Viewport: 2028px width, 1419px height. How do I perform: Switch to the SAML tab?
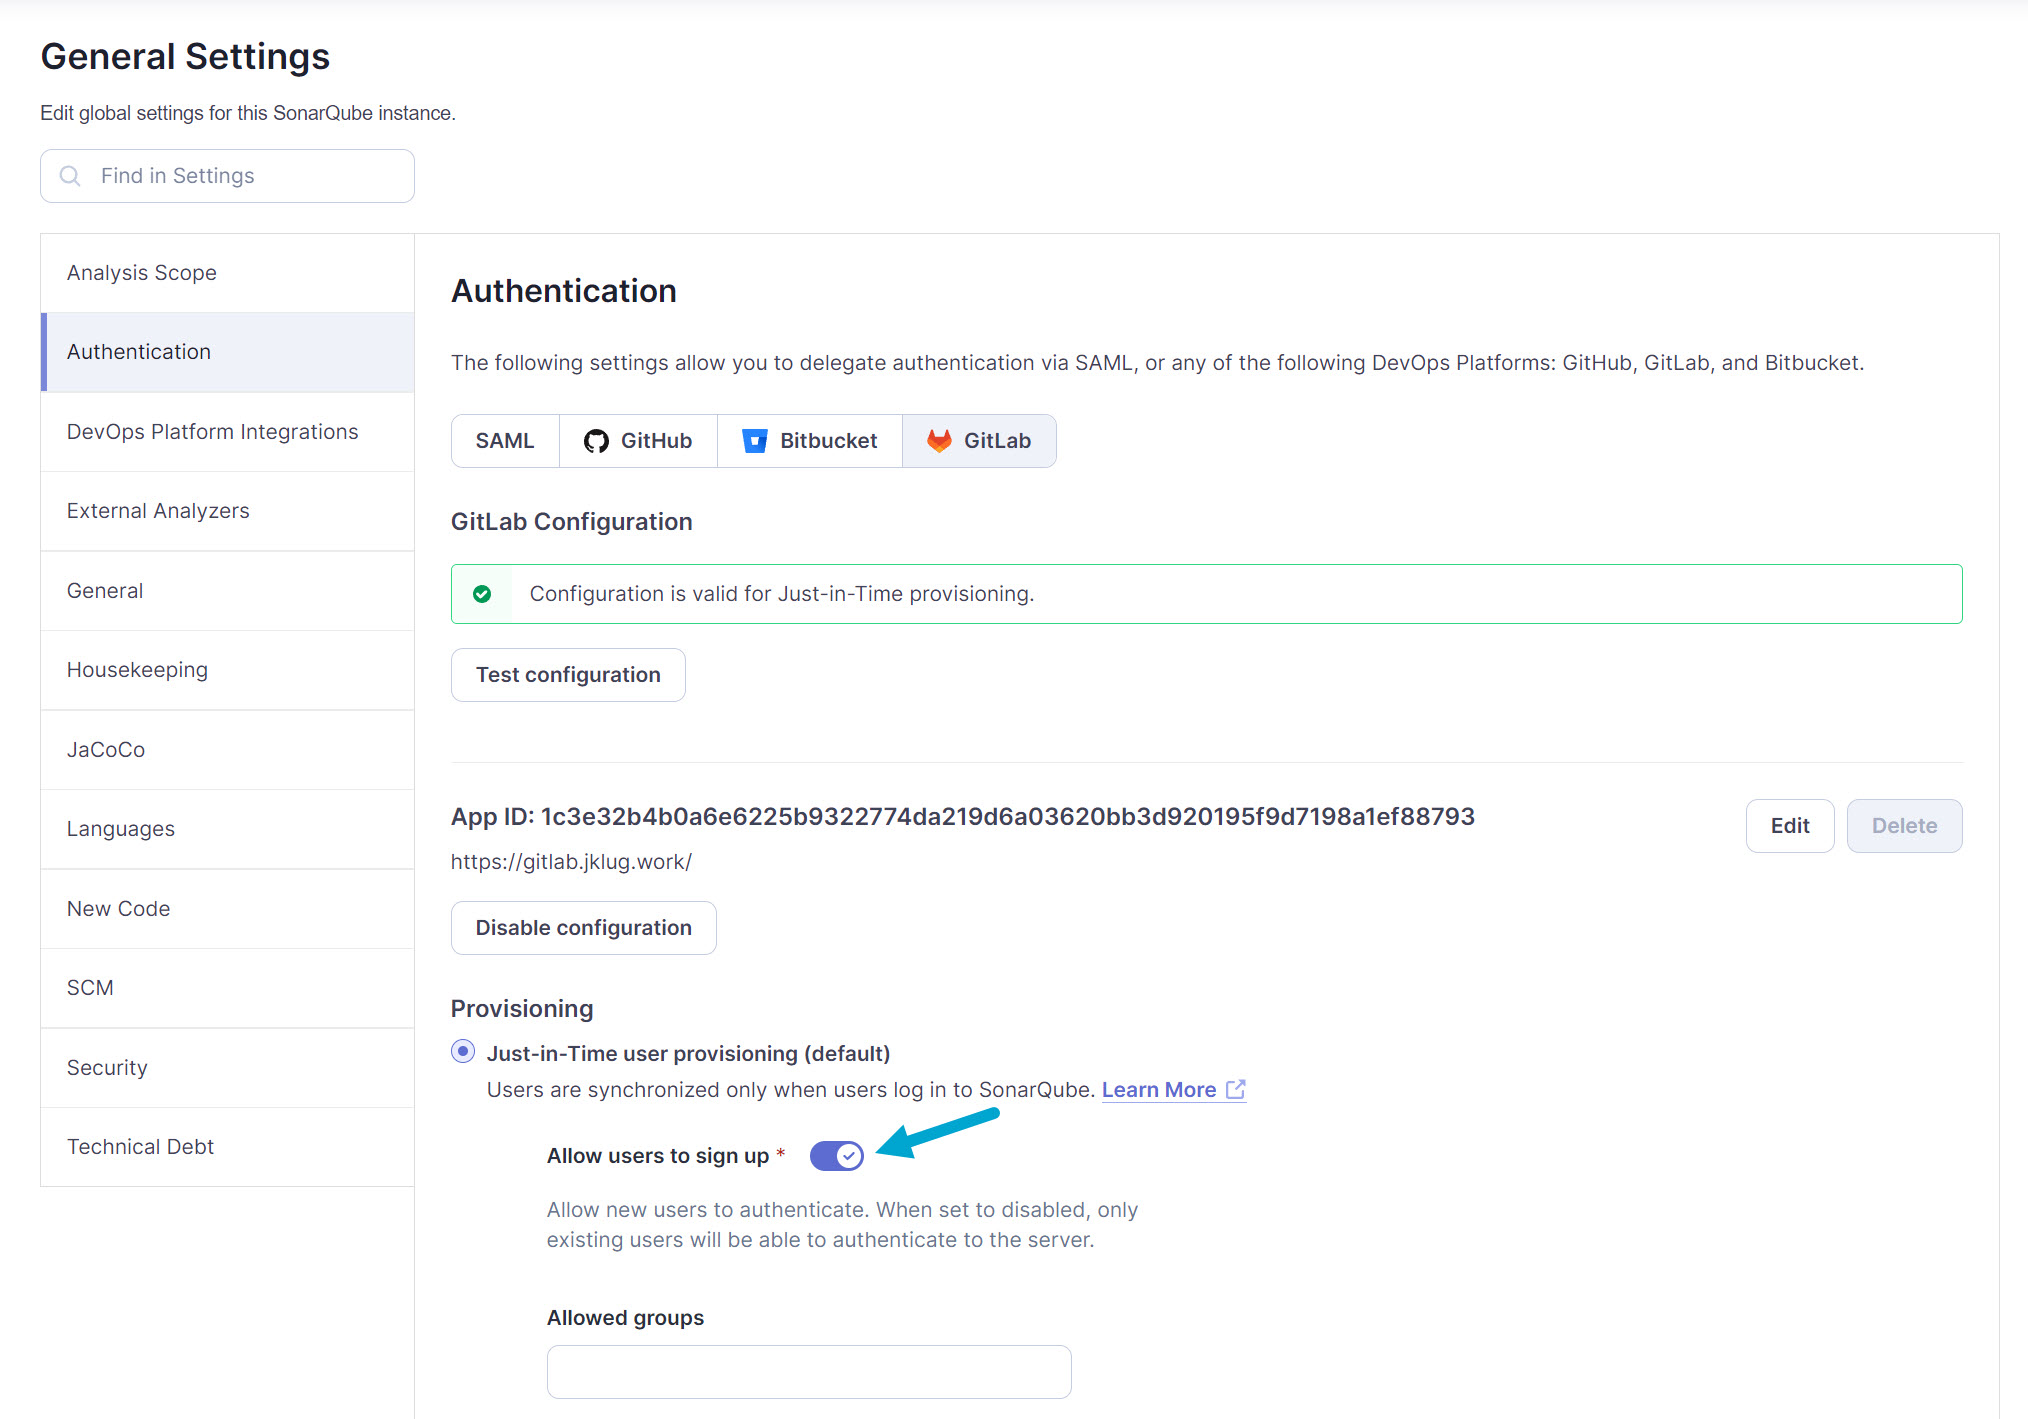[x=504, y=440]
